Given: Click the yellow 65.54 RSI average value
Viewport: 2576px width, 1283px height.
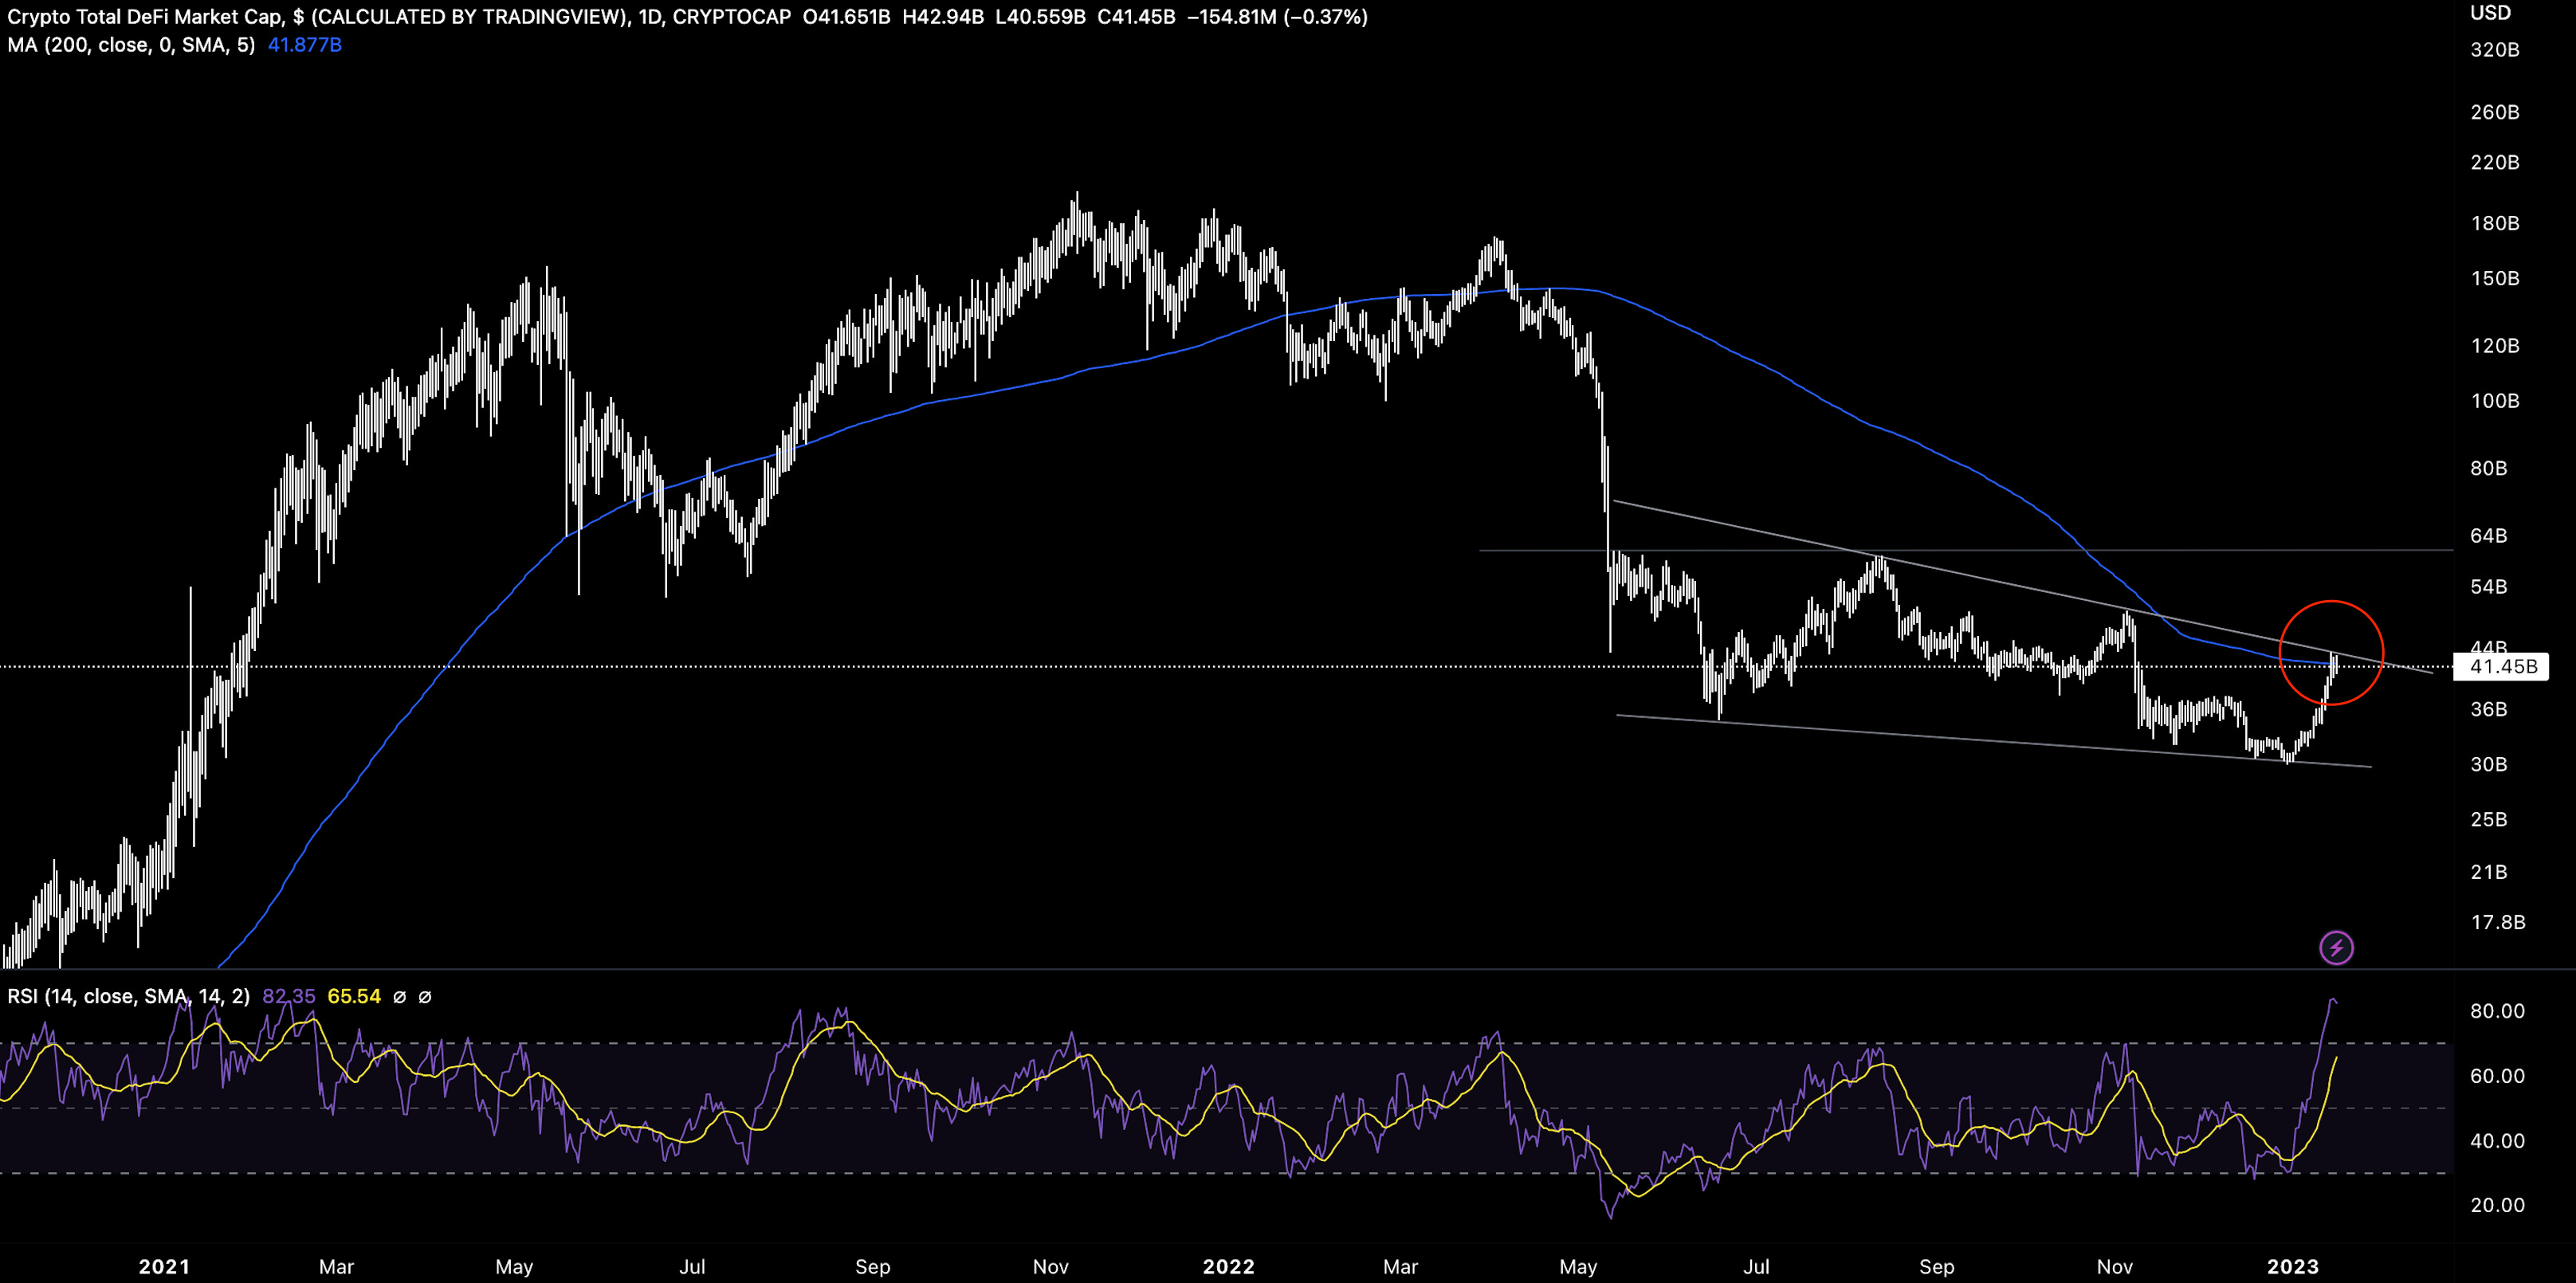Looking at the screenshot, I should pyautogui.click(x=354, y=996).
